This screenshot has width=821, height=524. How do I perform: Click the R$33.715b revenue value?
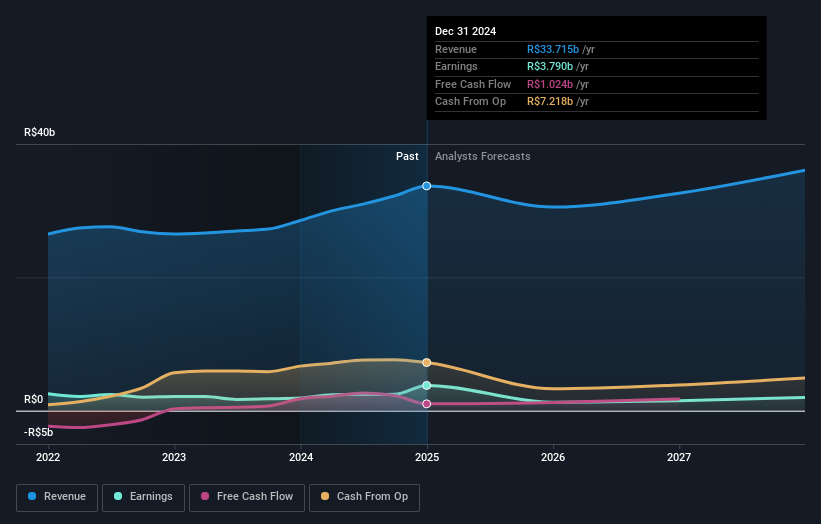[553, 49]
